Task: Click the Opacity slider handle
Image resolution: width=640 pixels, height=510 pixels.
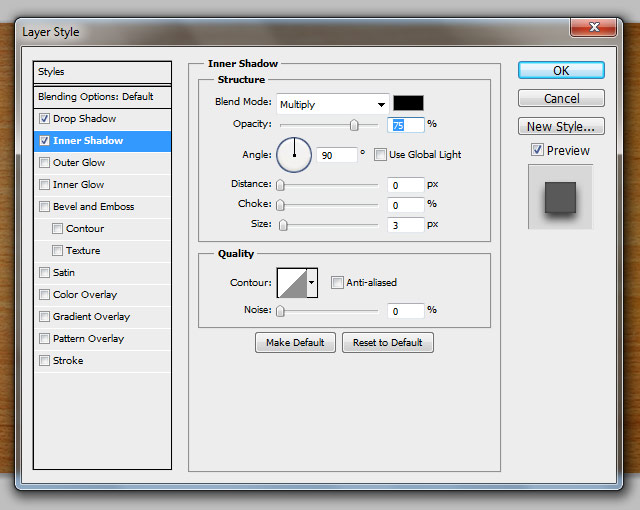Action: pyautogui.click(x=354, y=125)
